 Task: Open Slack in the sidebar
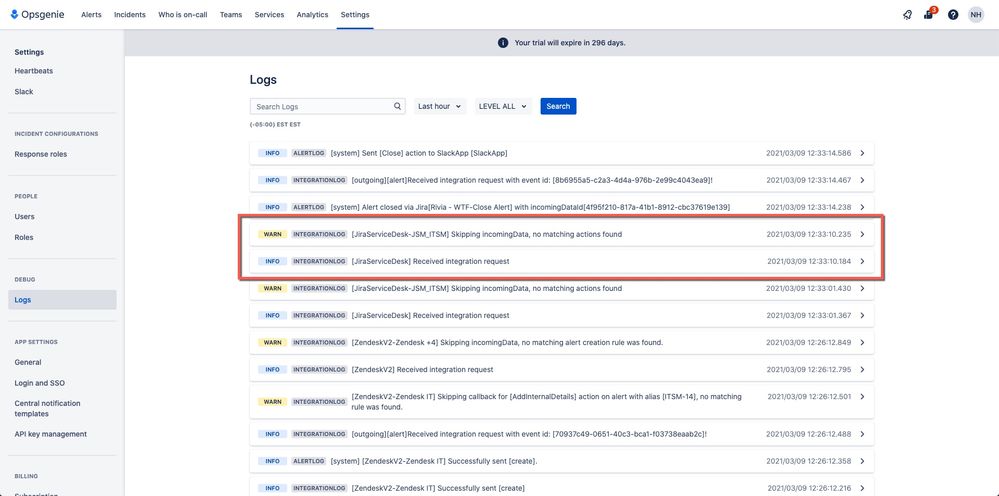(x=24, y=92)
